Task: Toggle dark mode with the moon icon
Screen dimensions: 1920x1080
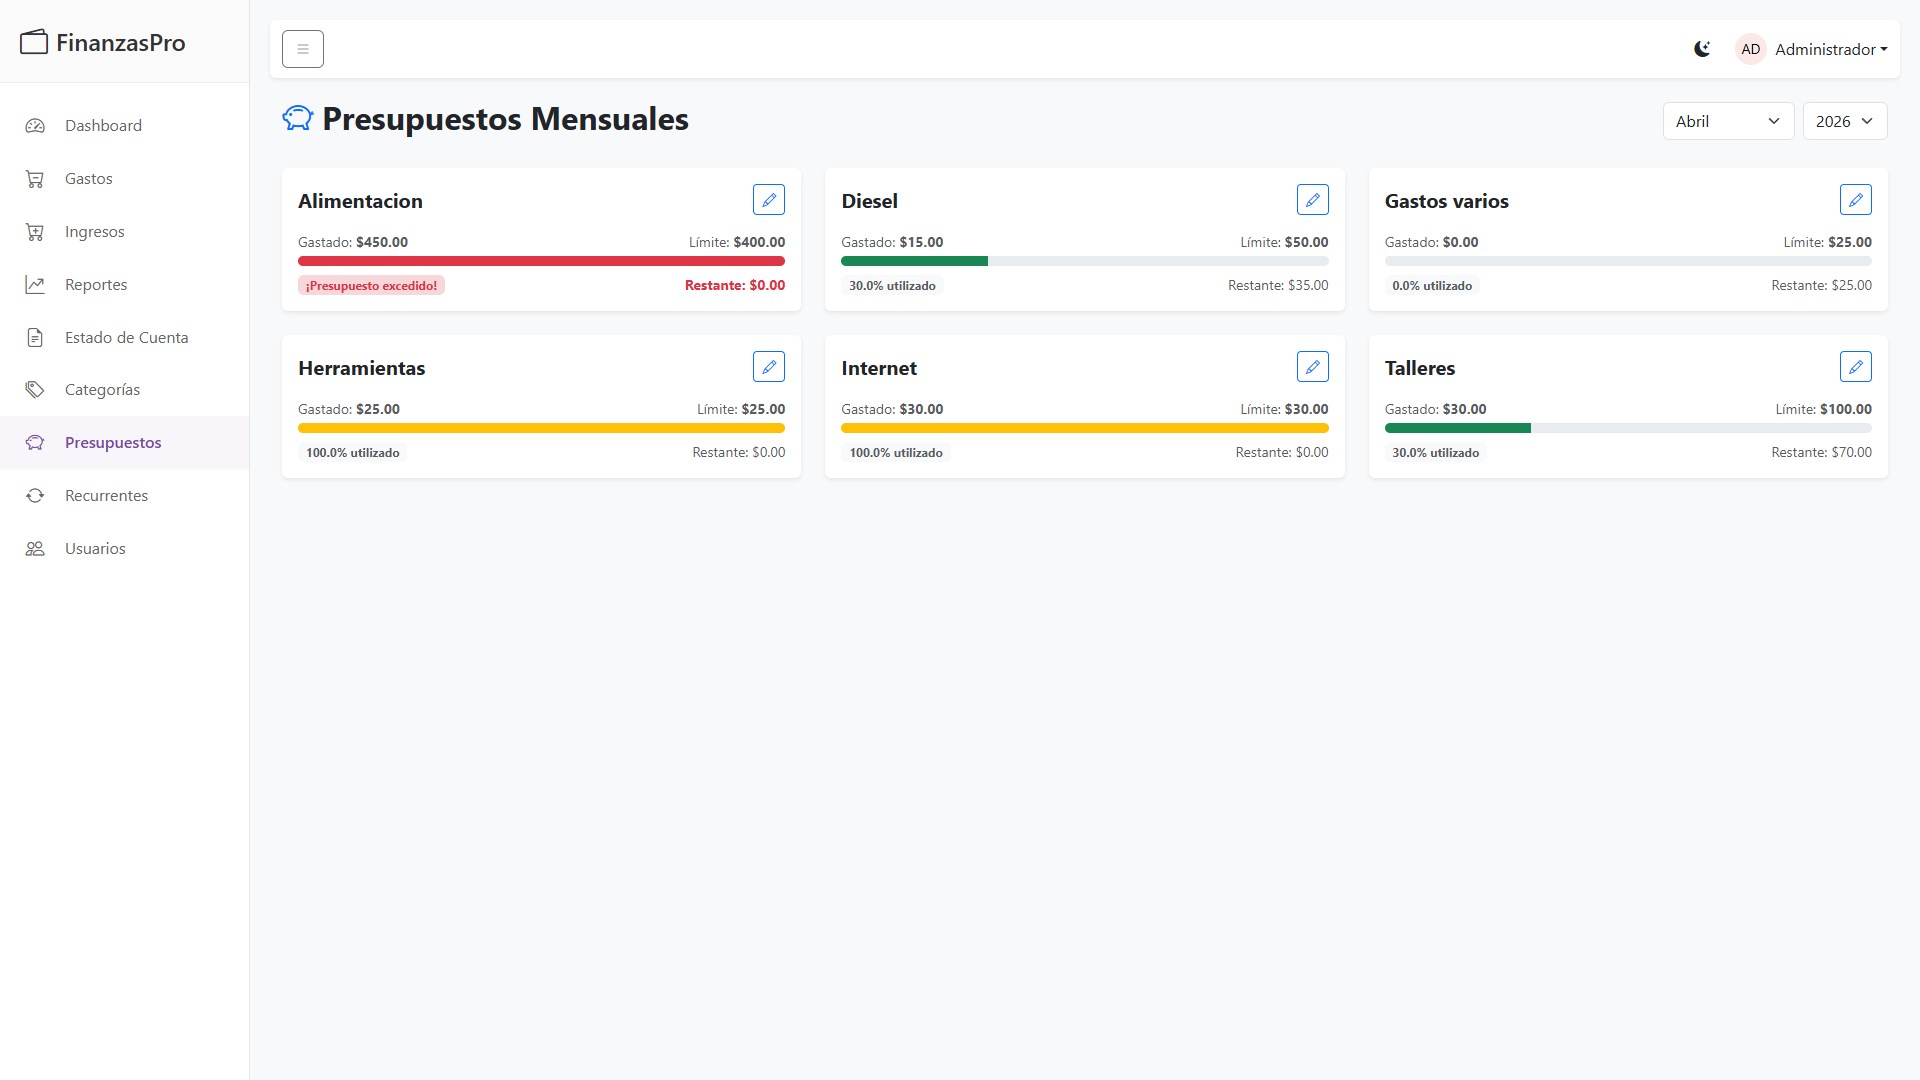Action: pos(1702,49)
